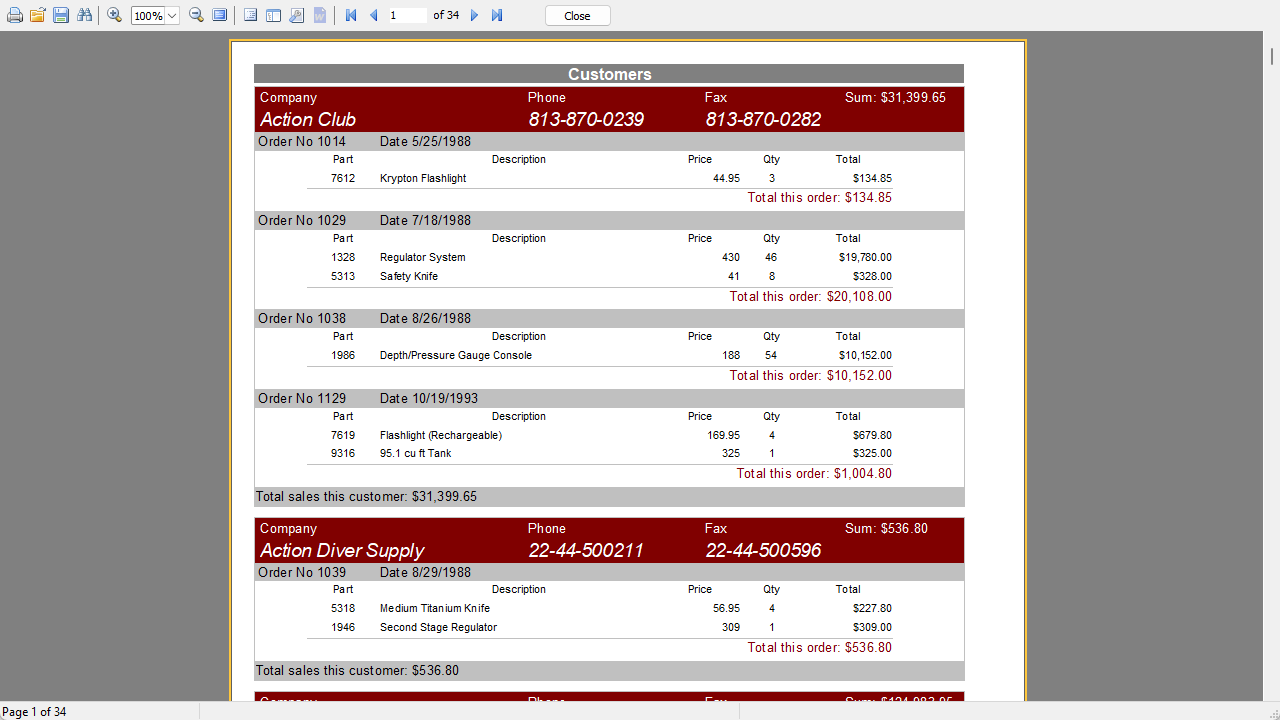
Task: Click Order No 1038 header
Action: point(302,318)
